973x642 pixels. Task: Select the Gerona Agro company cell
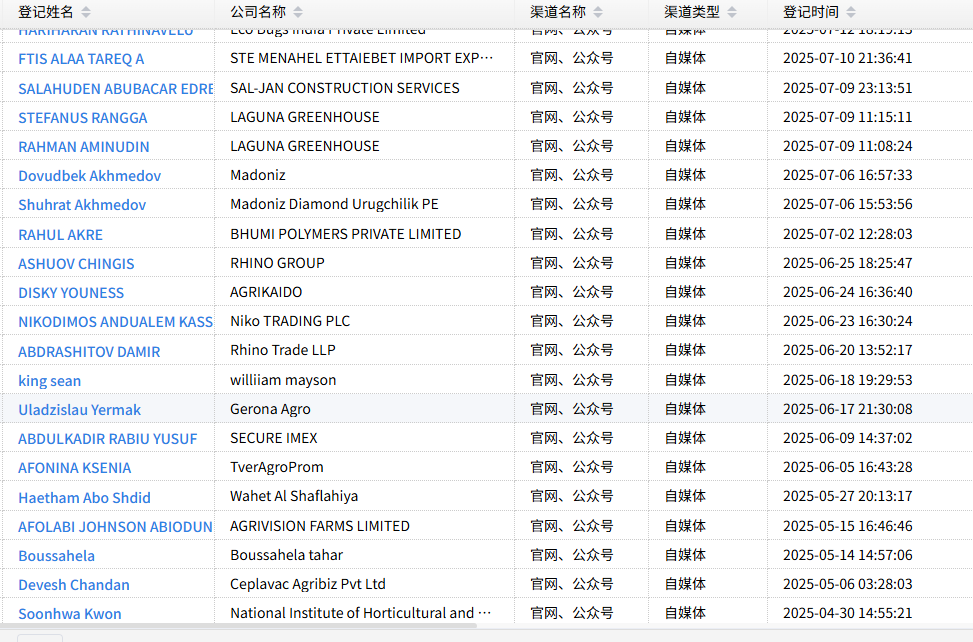270,409
